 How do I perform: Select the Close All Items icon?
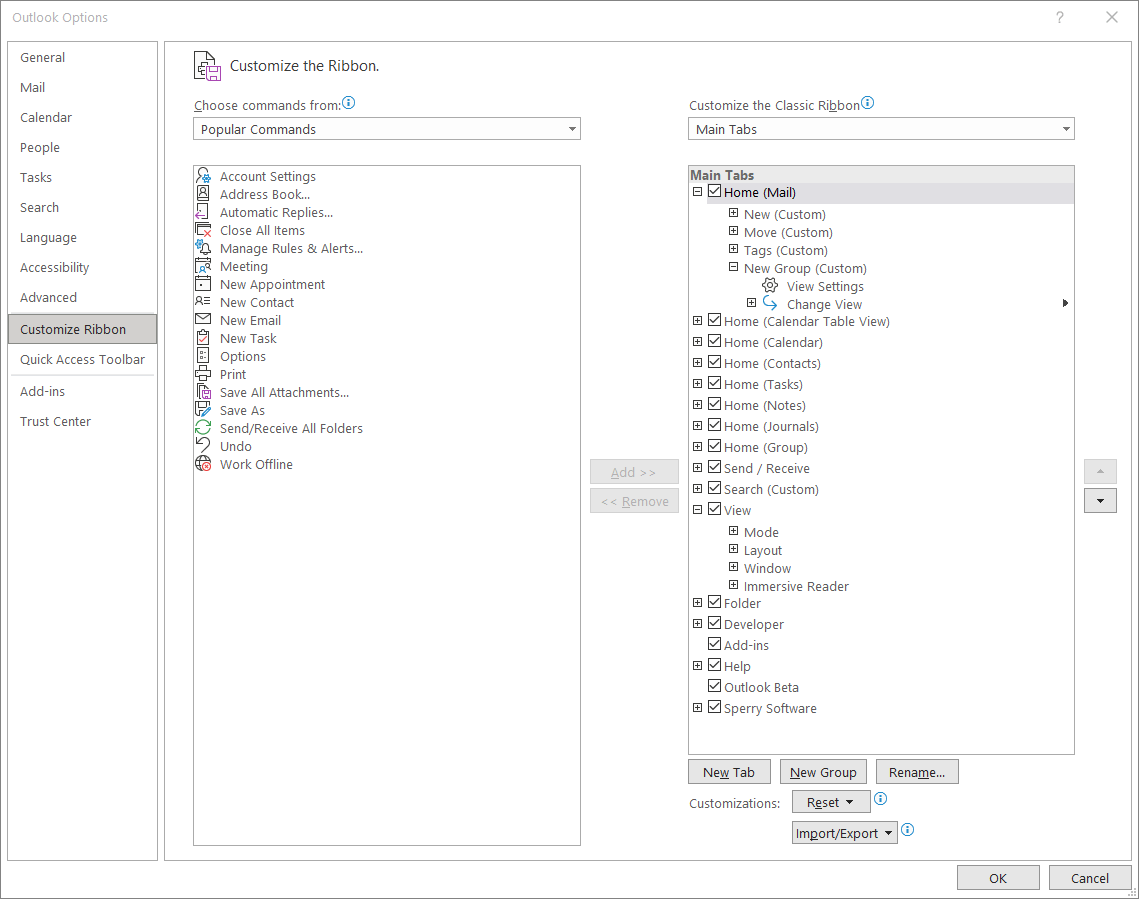[x=203, y=230]
